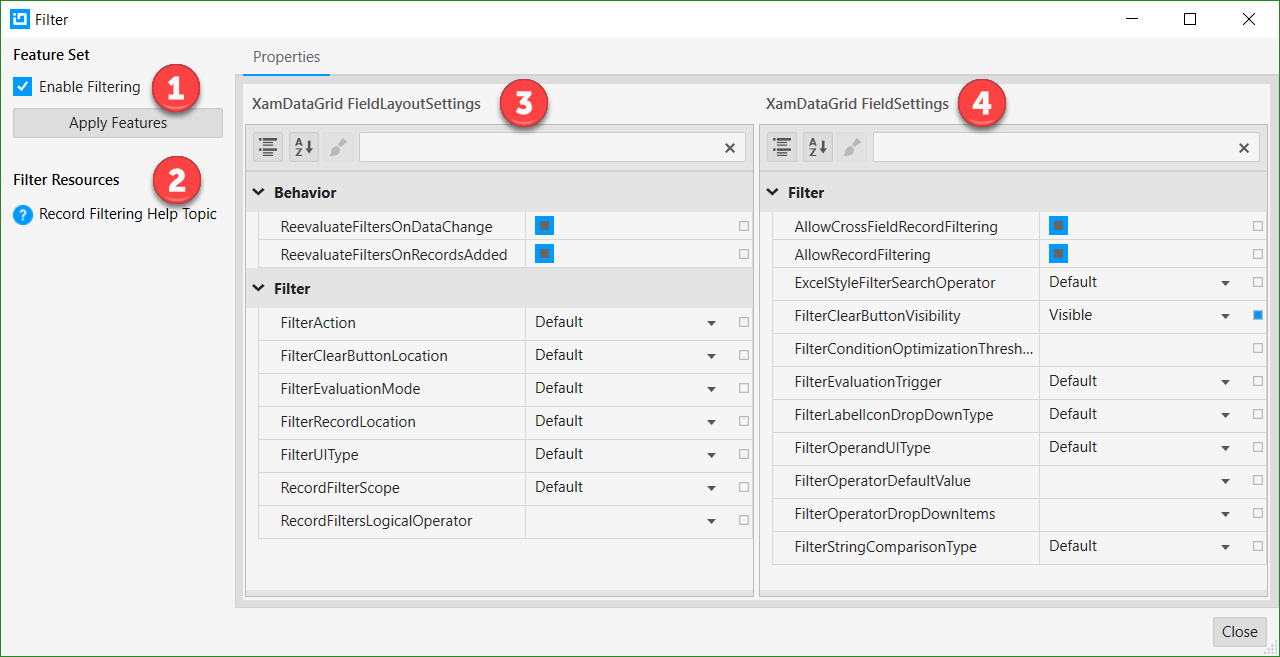Image resolution: width=1280 pixels, height=657 pixels.
Task: Collapse the Filter category in FieldSettings
Action: pos(773,192)
